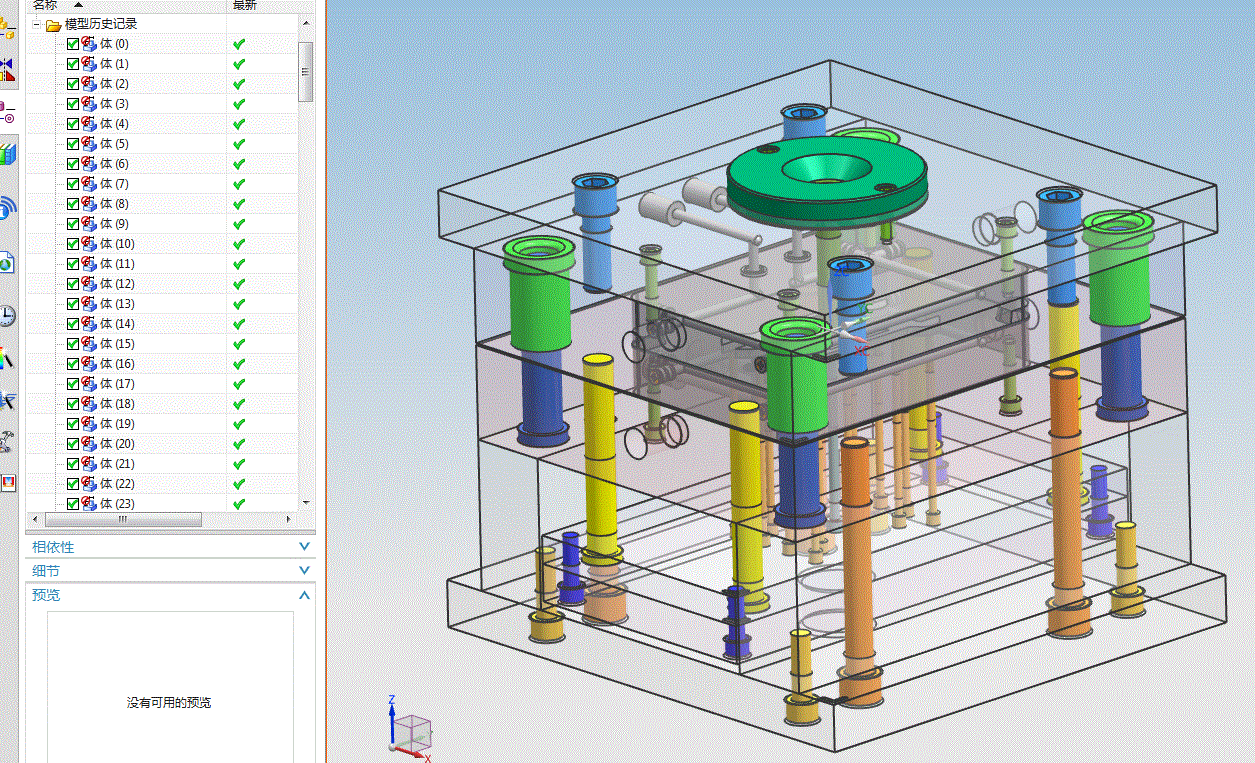
Task: Click the tree list scroll-up arrow
Action: tap(306, 23)
